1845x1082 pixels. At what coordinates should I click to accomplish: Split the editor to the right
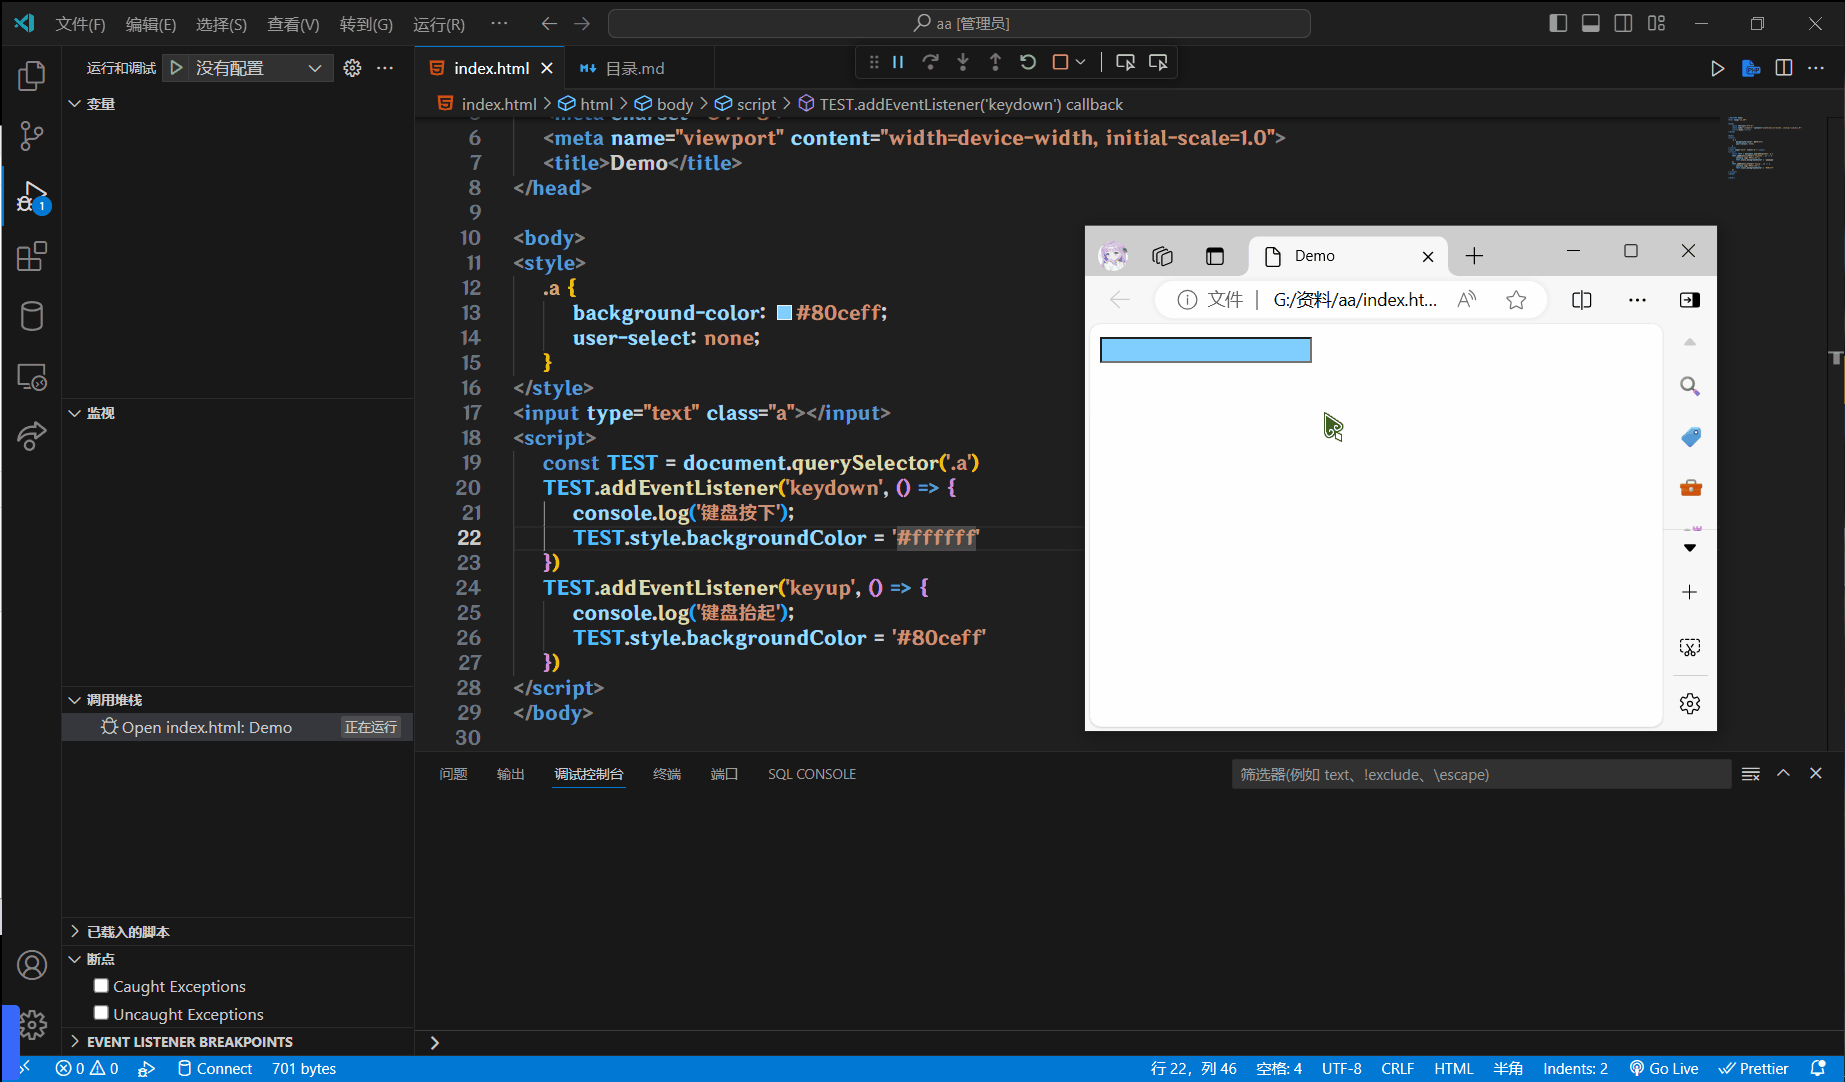click(x=1784, y=68)
